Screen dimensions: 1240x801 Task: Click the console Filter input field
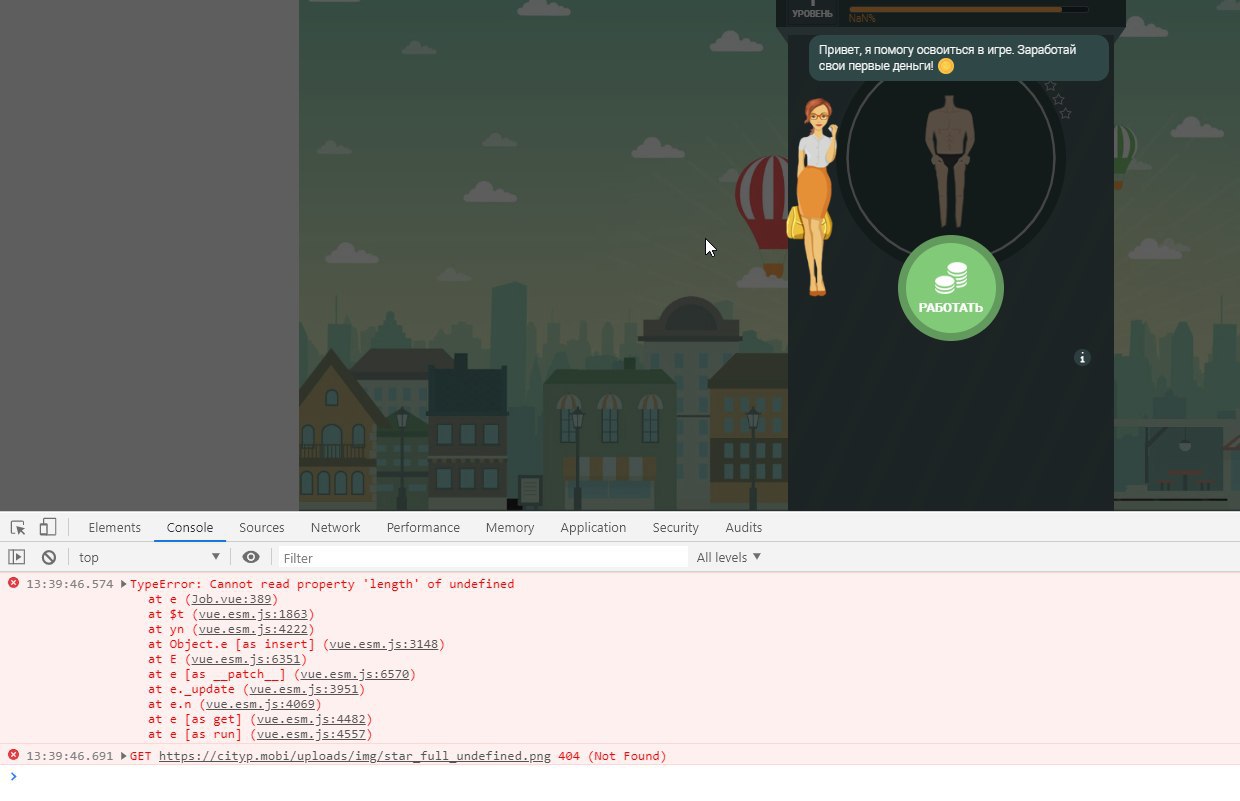click(x=482, y=557)
